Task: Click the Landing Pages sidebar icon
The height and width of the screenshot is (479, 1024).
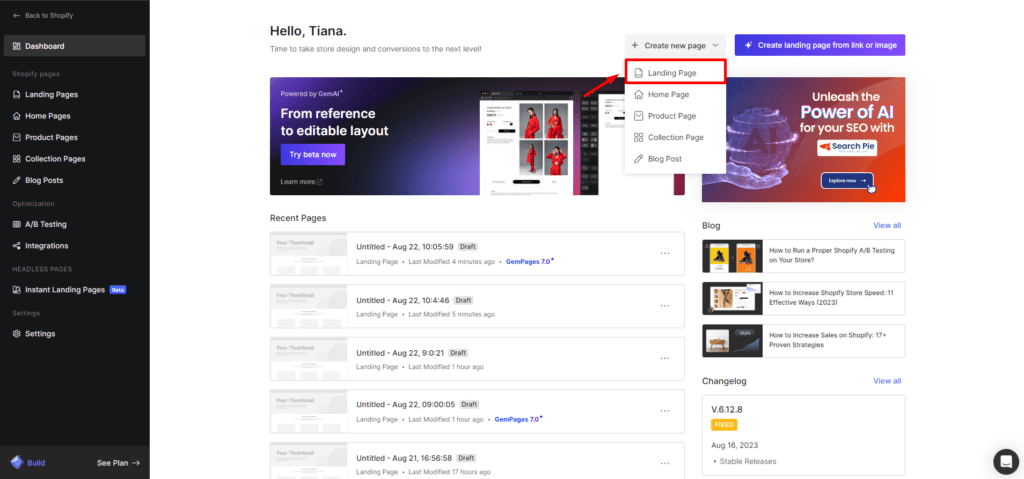Action: 17,94
